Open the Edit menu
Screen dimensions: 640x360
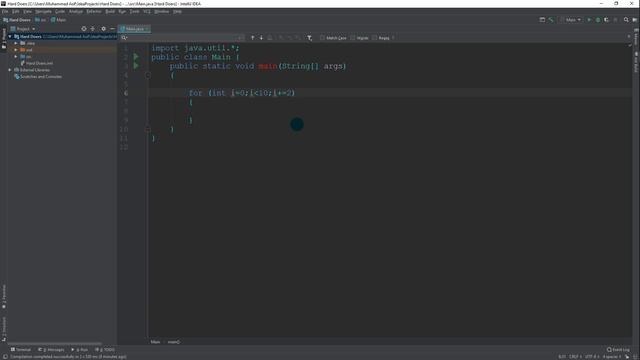[x=16, y=11]
